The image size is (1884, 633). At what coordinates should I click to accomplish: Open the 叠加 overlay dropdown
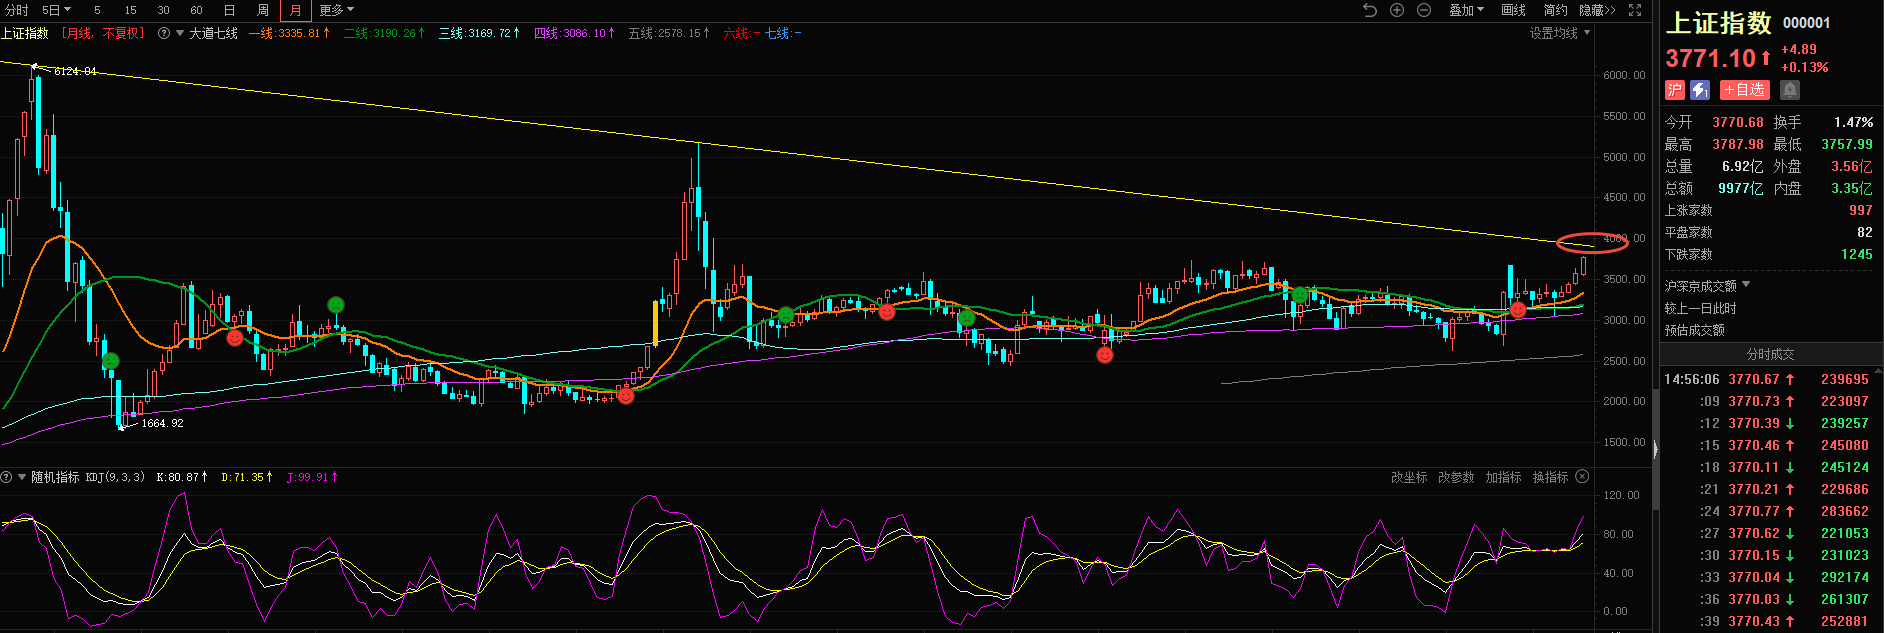click(1466, 10)
